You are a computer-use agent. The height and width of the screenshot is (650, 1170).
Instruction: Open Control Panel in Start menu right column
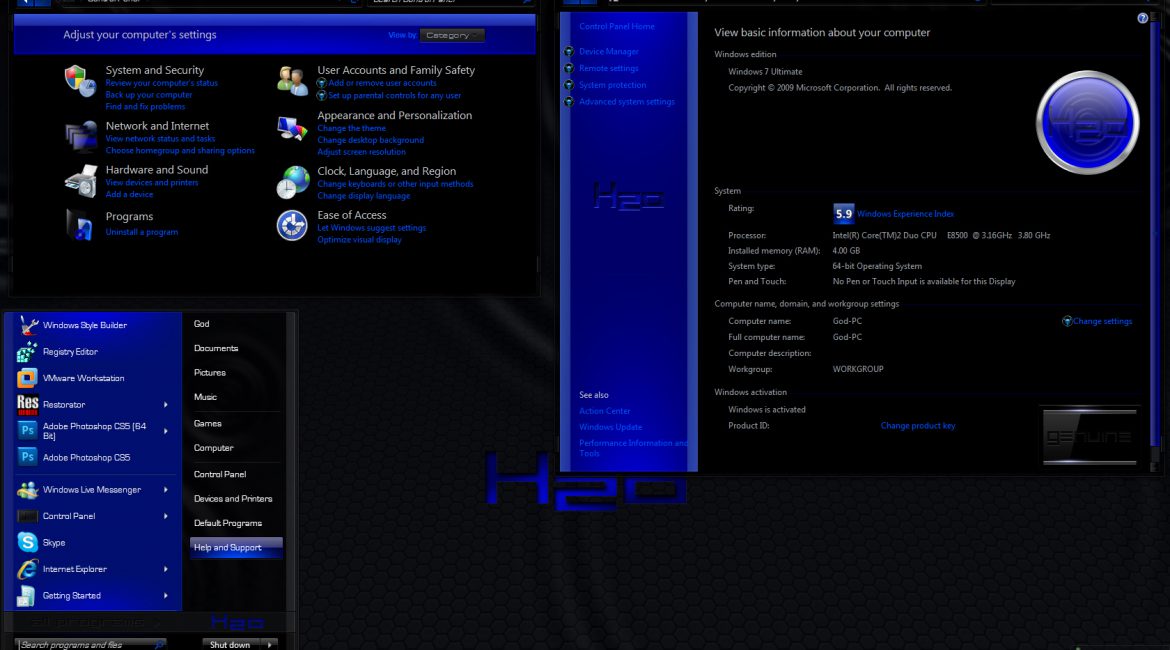(x=220, y=474)
